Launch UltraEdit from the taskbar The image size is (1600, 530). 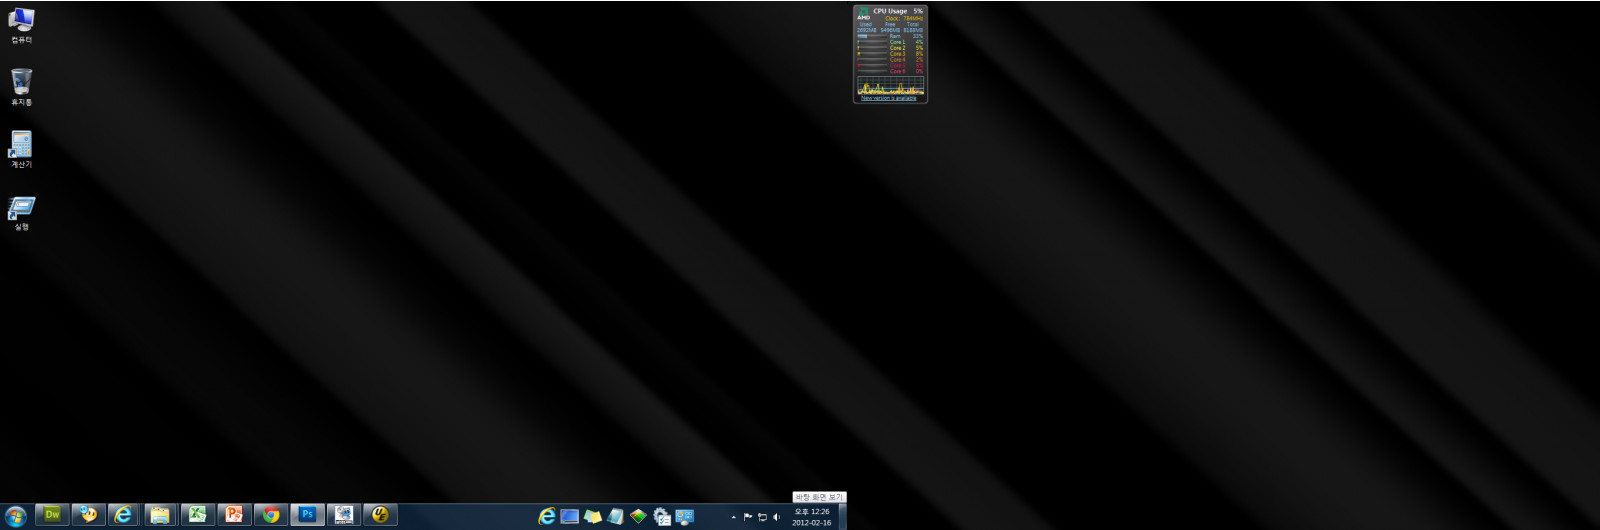click(x=380, y=515)
